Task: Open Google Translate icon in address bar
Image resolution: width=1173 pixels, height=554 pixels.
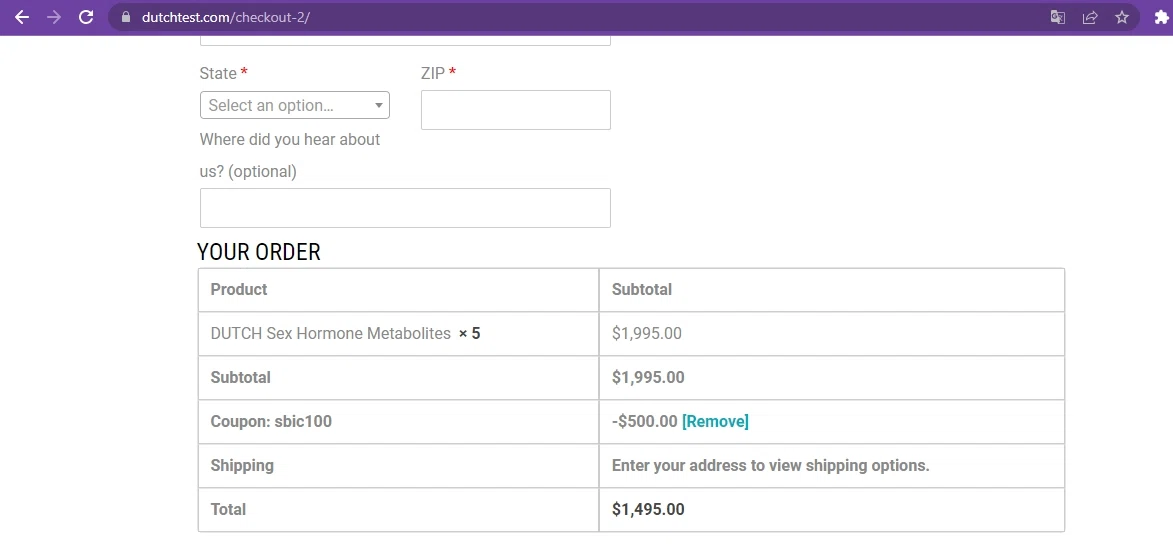Action: [1058, 17]
